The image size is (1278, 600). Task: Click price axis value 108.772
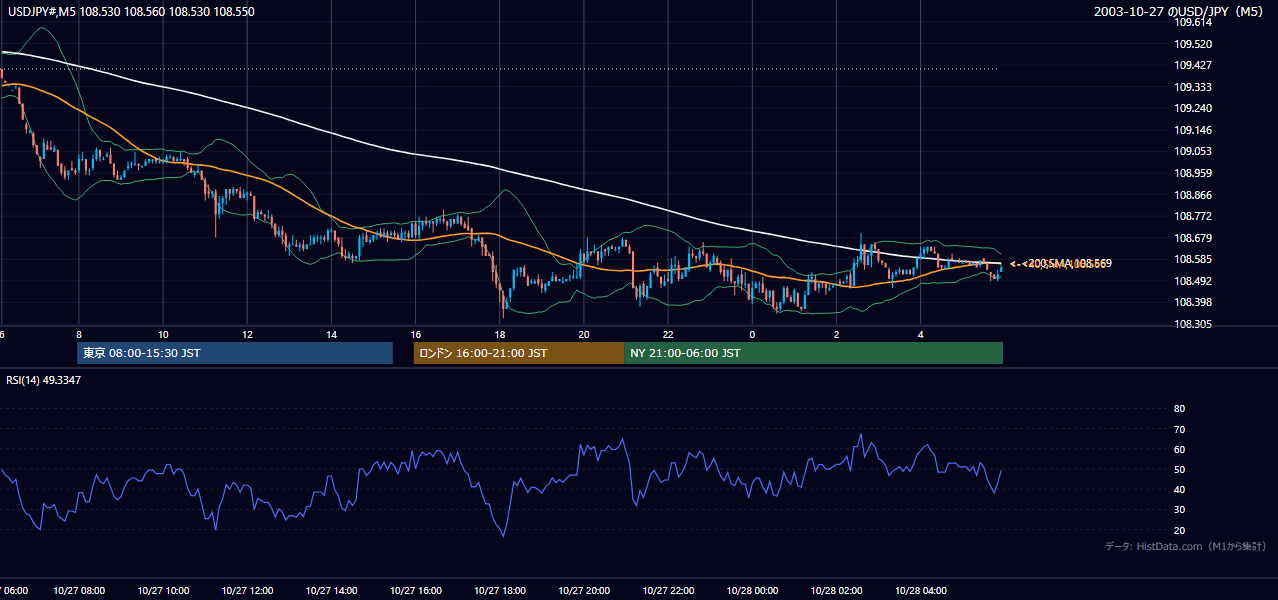click(x=1193, y=216)
